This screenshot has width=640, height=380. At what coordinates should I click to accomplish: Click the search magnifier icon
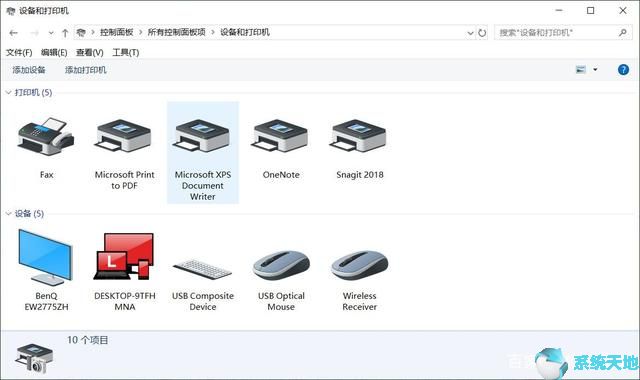(622, 32)
